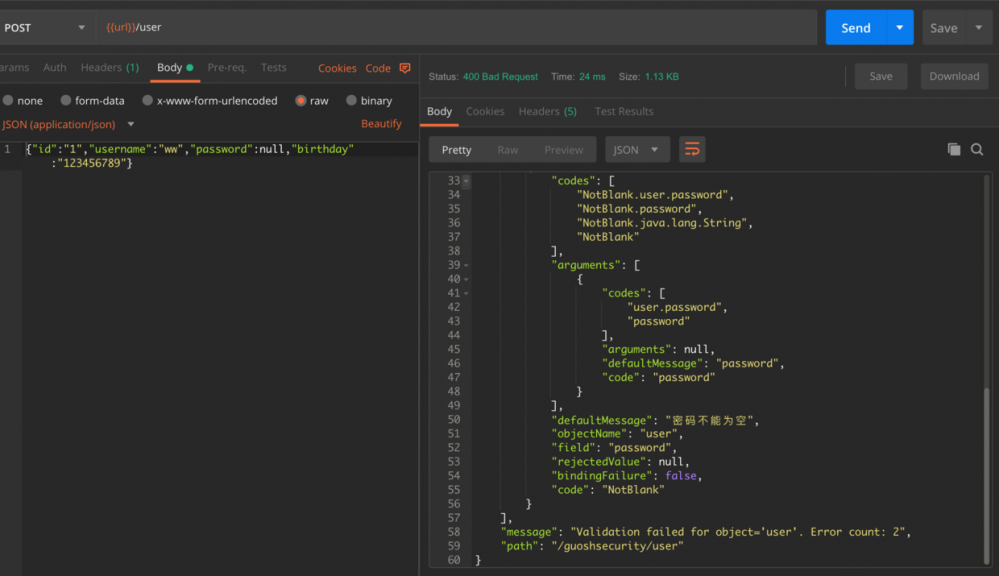
Task: Select the none body option
Action: click(x=12, y=100)
